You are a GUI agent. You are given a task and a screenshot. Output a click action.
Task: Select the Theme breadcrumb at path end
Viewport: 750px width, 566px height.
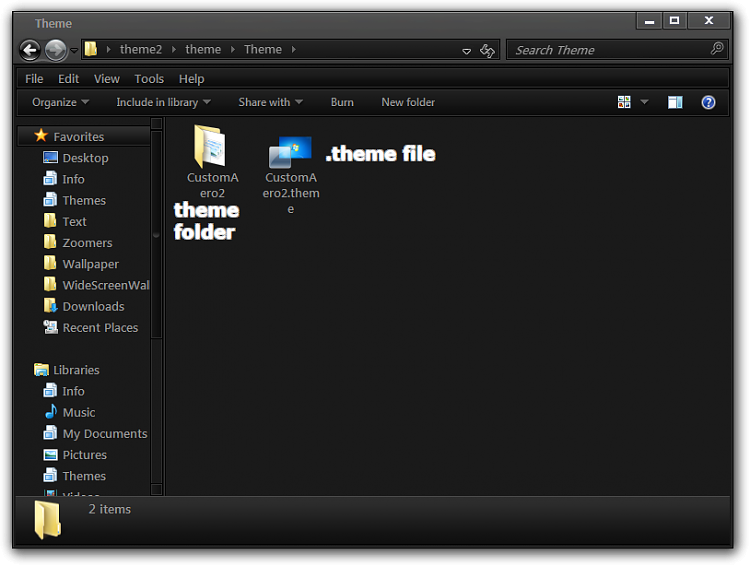click(x=263, y=49)
